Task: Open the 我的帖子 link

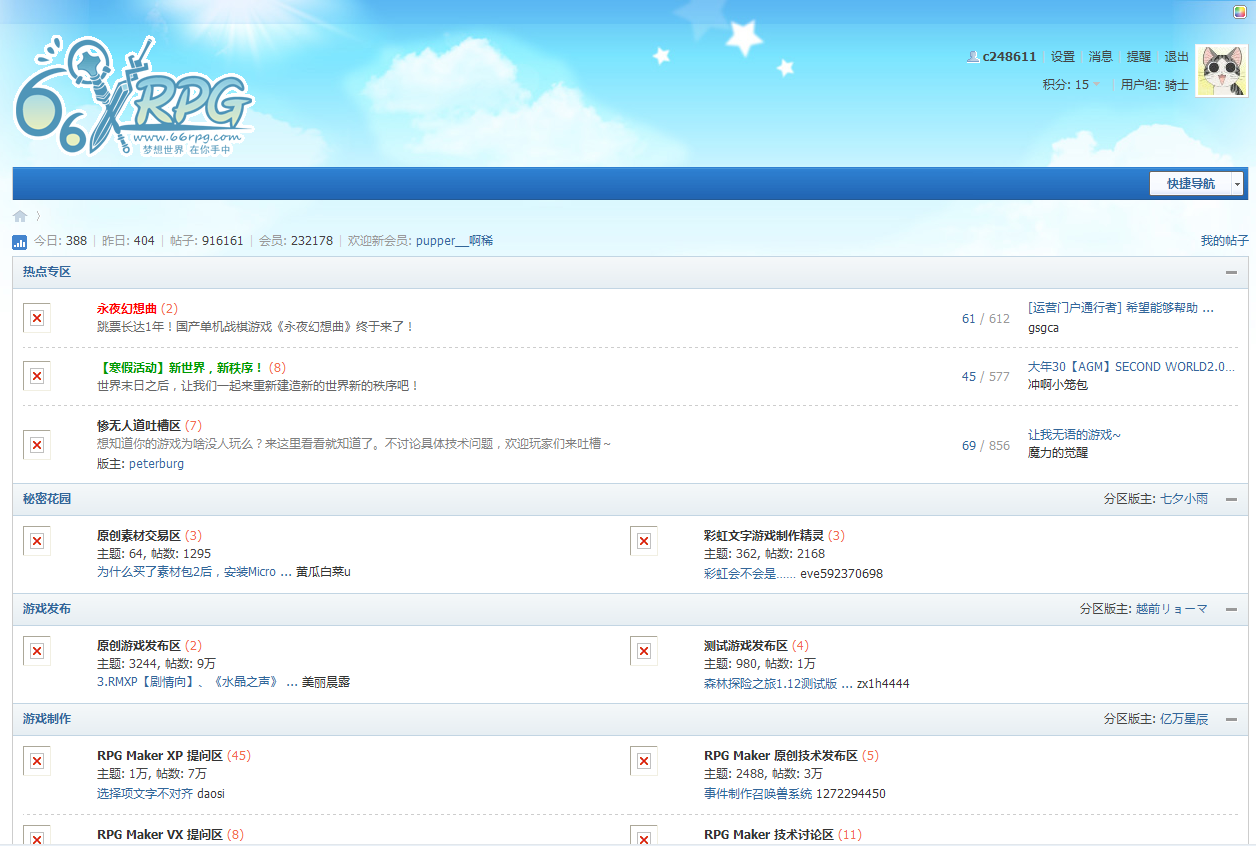Action: (1225, 241)
